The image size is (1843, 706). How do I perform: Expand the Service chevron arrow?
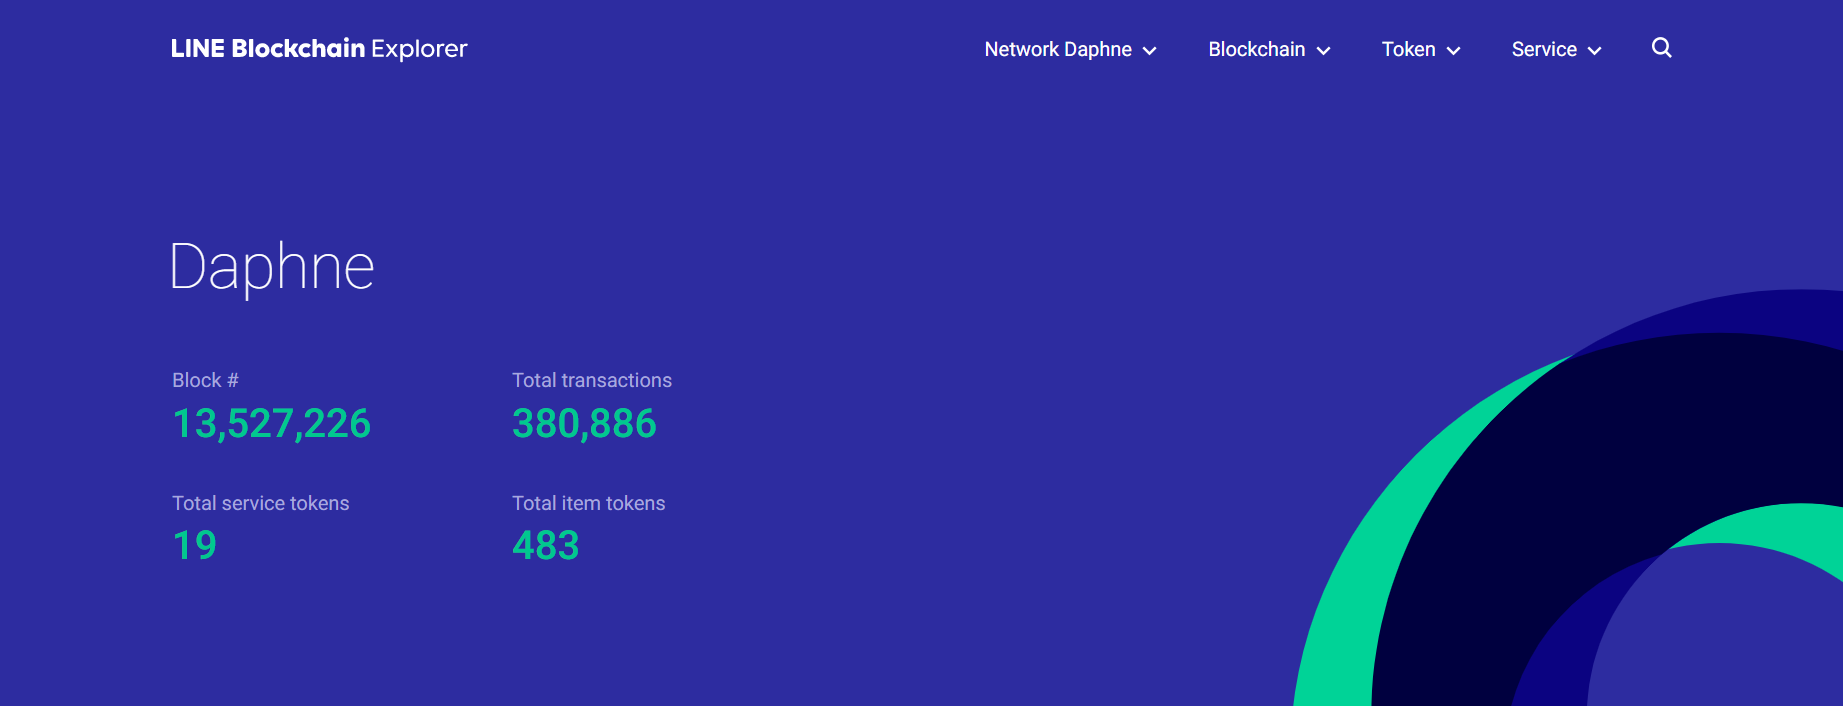pos(1595,51)
